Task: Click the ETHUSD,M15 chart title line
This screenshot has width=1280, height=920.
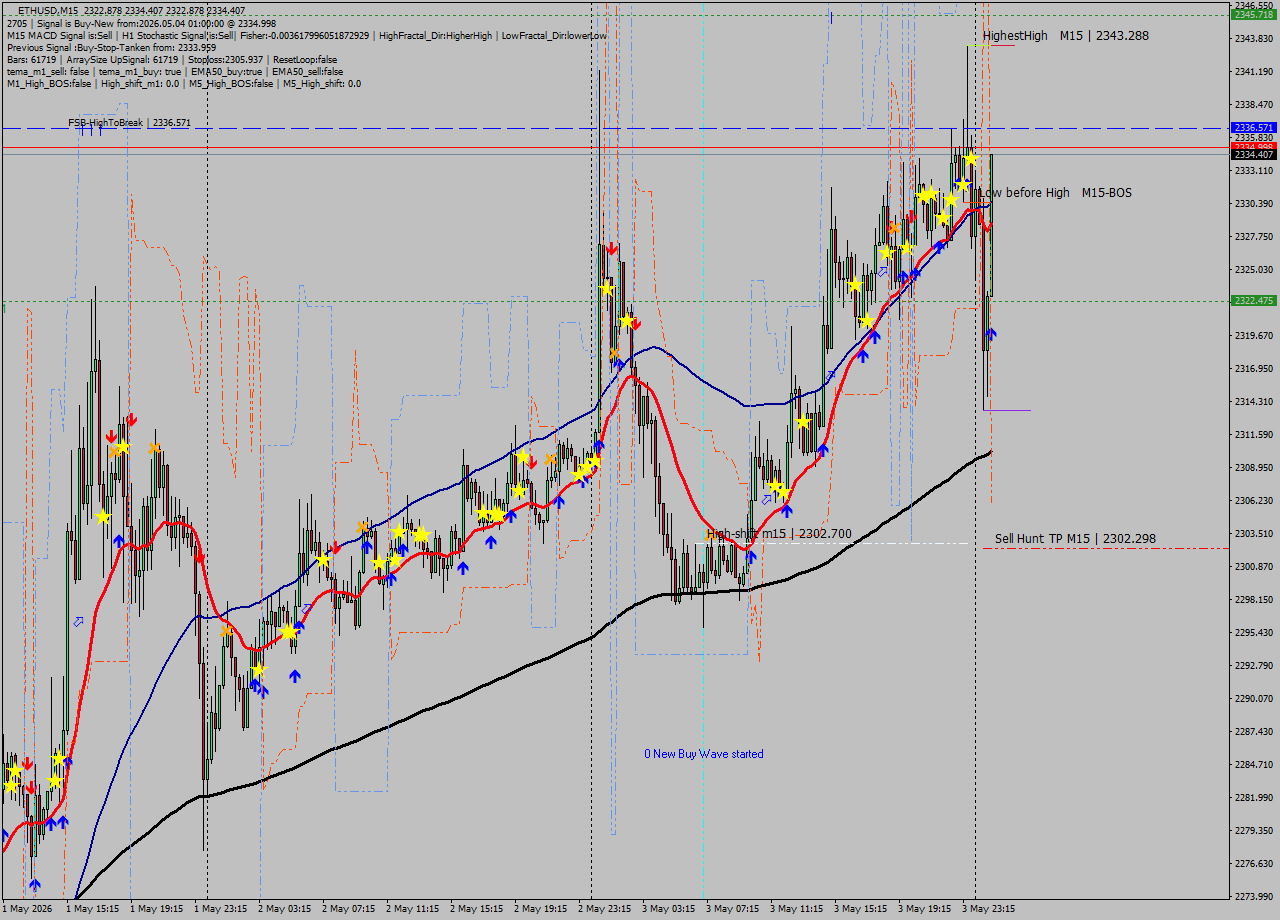Action: [131, 11]
